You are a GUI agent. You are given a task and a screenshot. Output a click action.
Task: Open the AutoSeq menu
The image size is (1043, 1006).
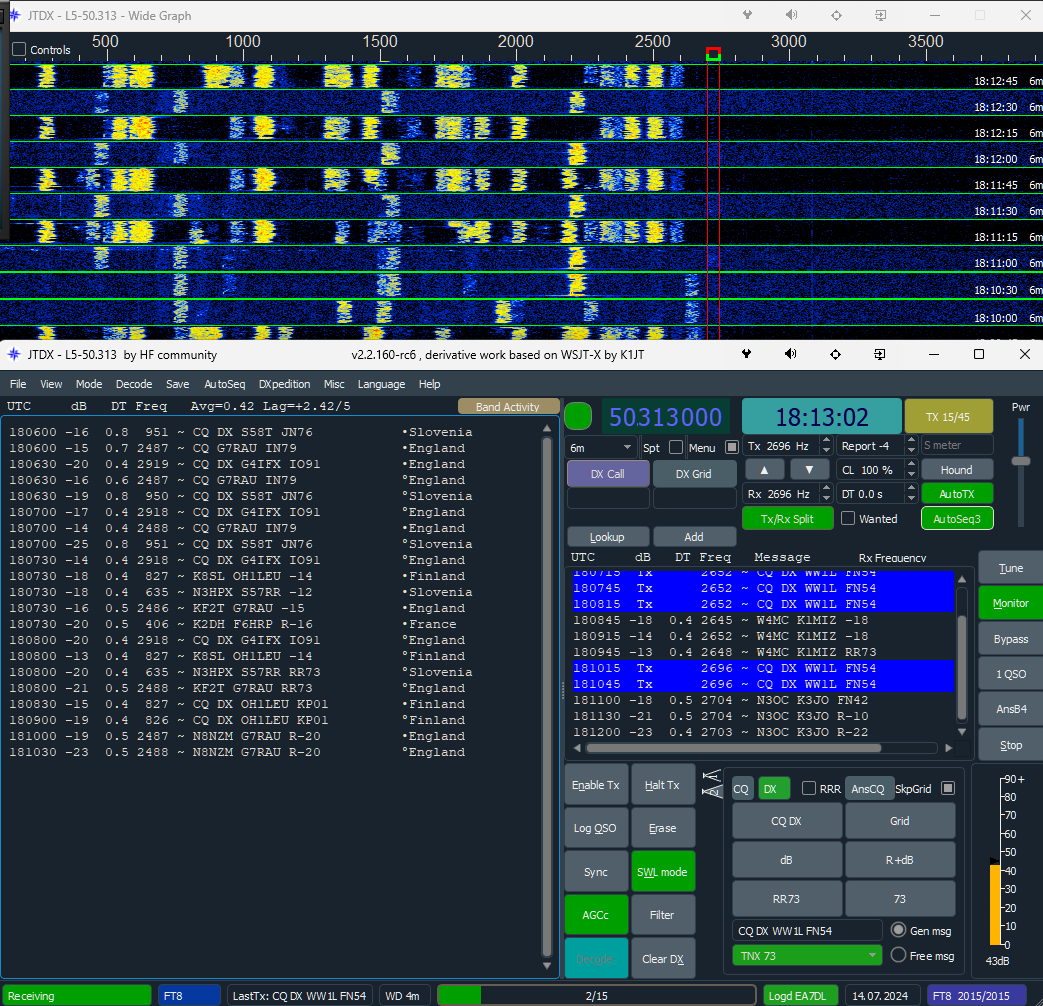coord(224,384)
